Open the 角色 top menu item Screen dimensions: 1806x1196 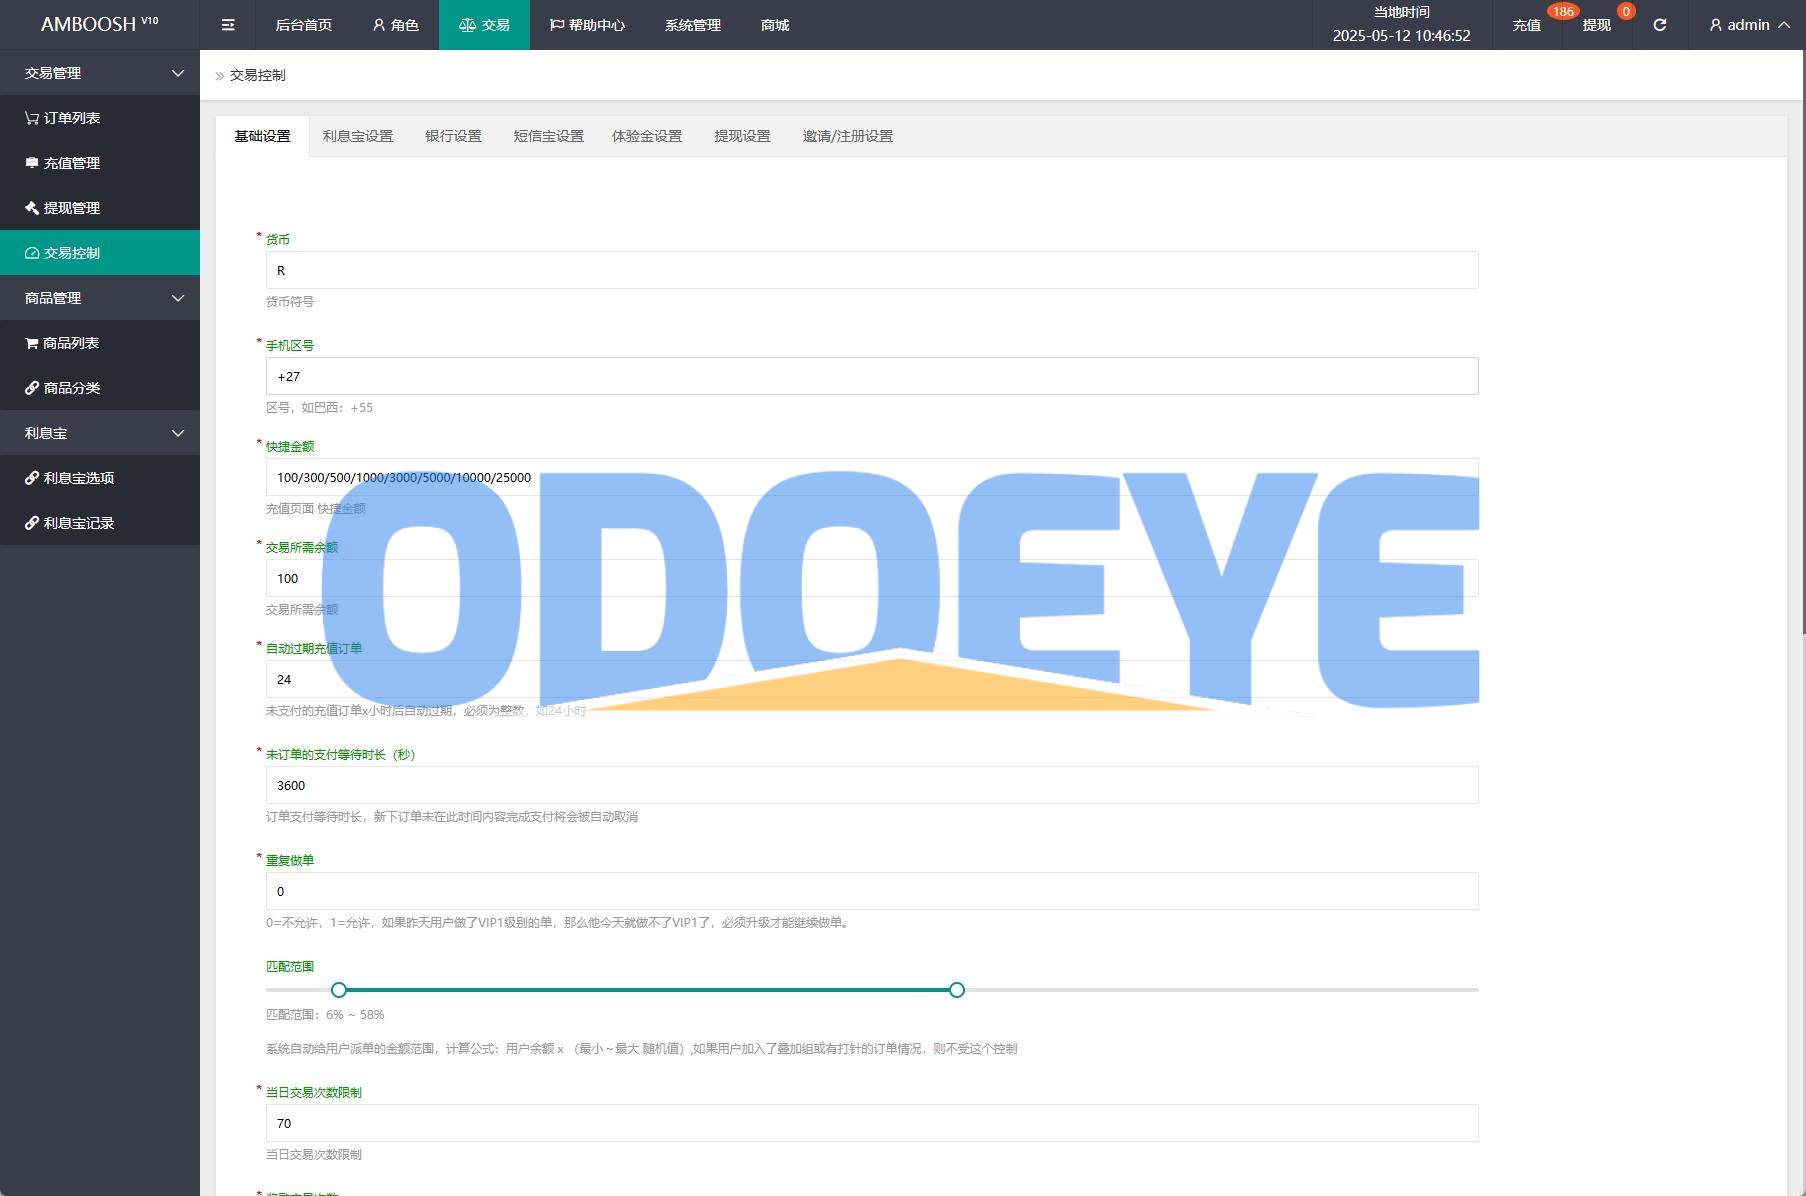click(x=395, y=25)
